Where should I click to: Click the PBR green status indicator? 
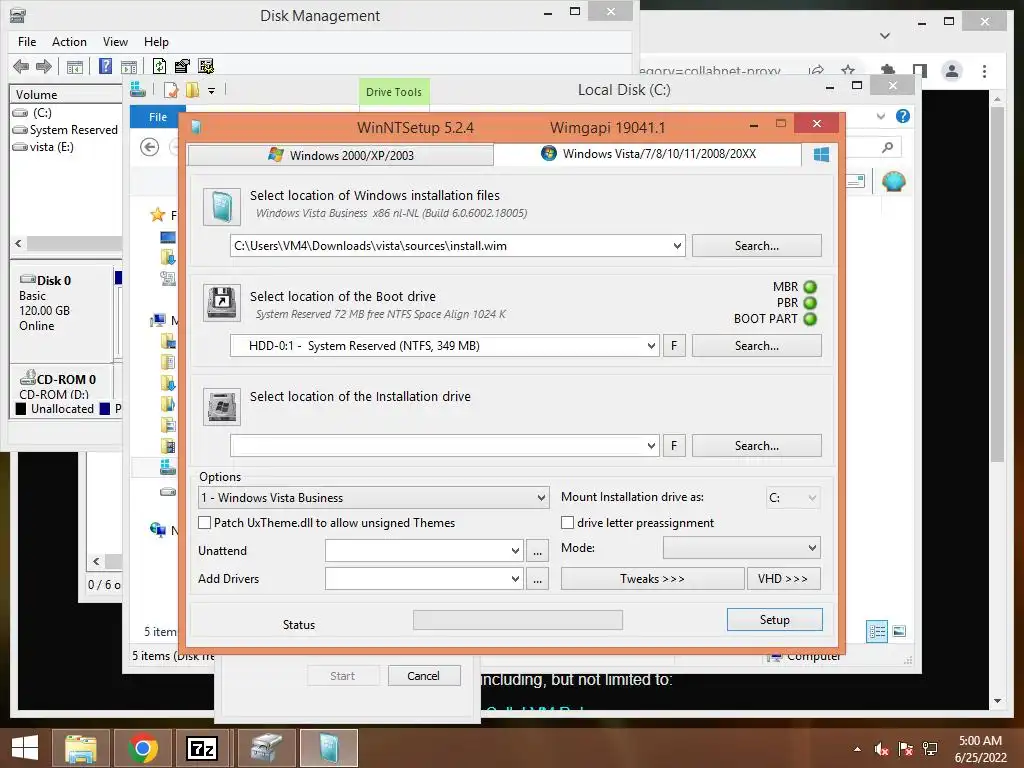(x=810, y=303)
